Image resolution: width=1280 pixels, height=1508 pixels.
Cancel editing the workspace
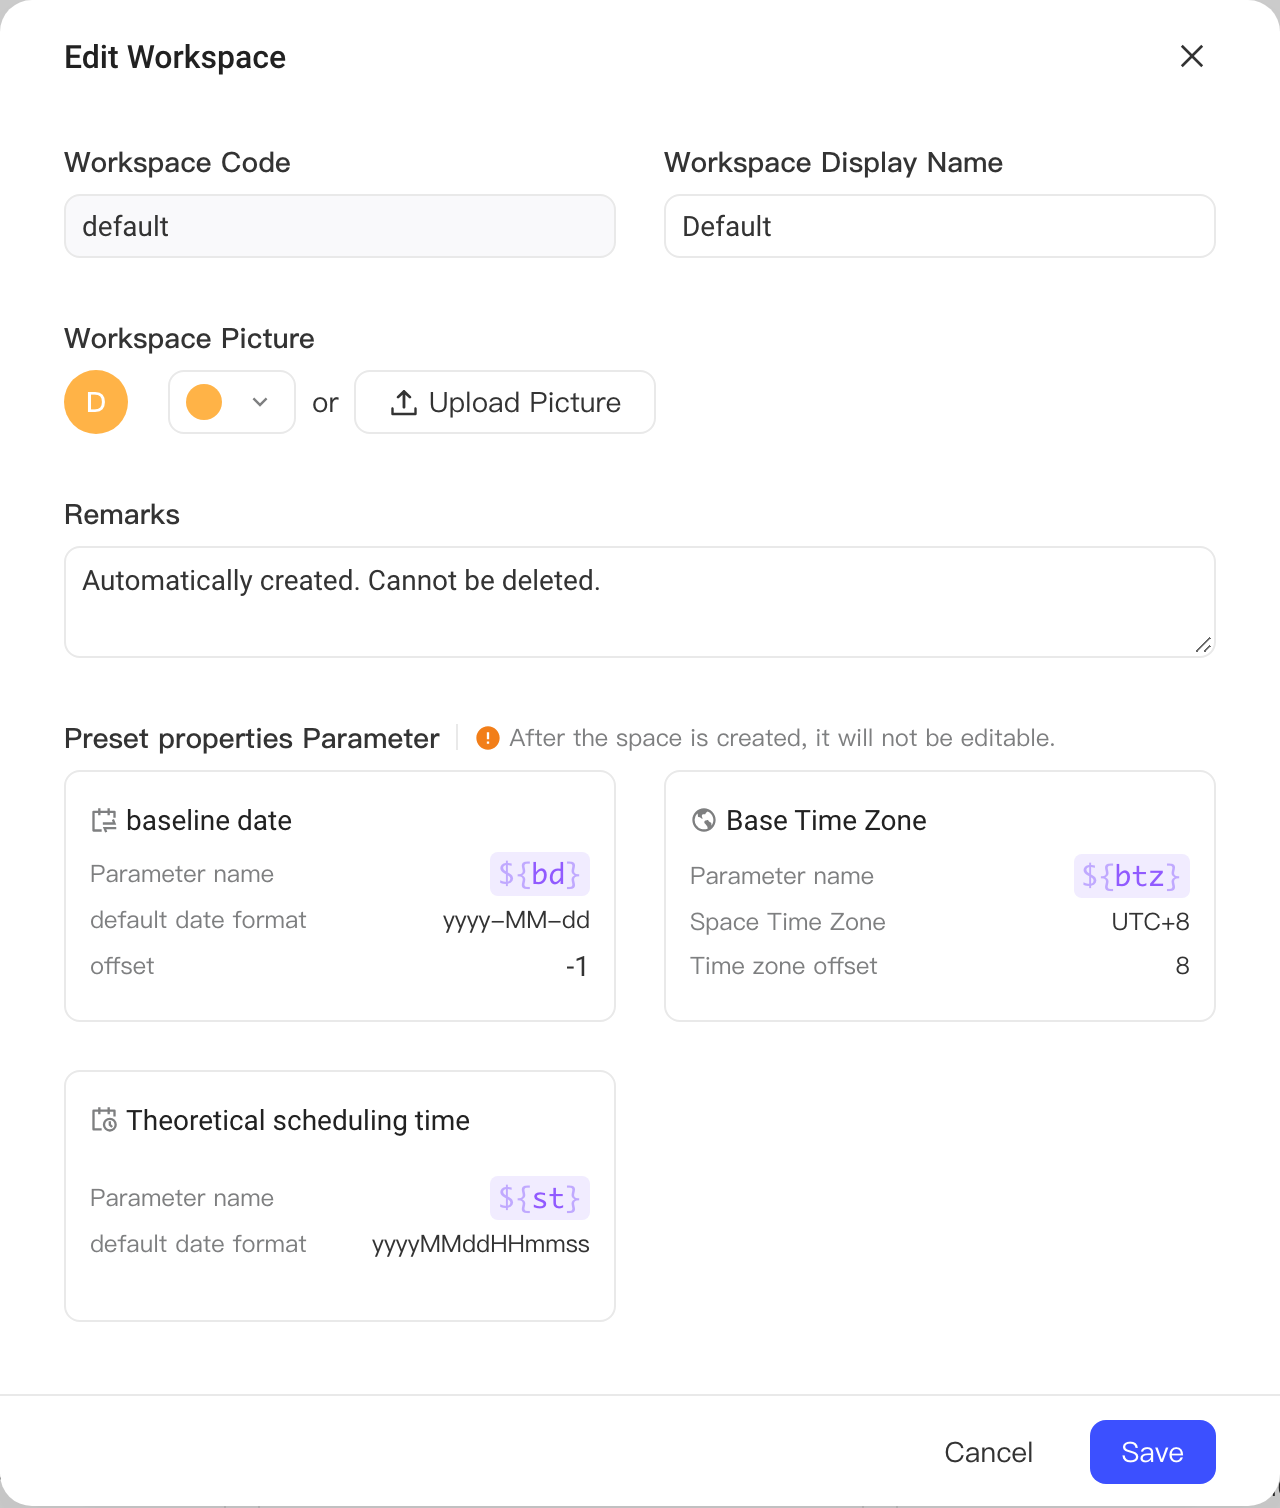tap(989, 1452)
